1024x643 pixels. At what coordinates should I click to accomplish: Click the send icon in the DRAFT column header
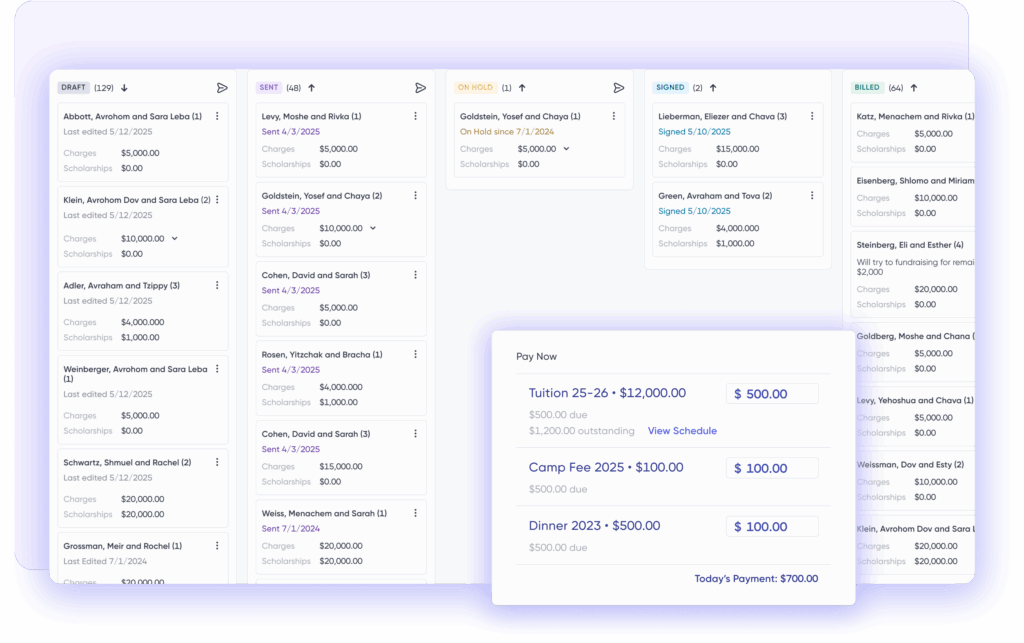(222, 87)
